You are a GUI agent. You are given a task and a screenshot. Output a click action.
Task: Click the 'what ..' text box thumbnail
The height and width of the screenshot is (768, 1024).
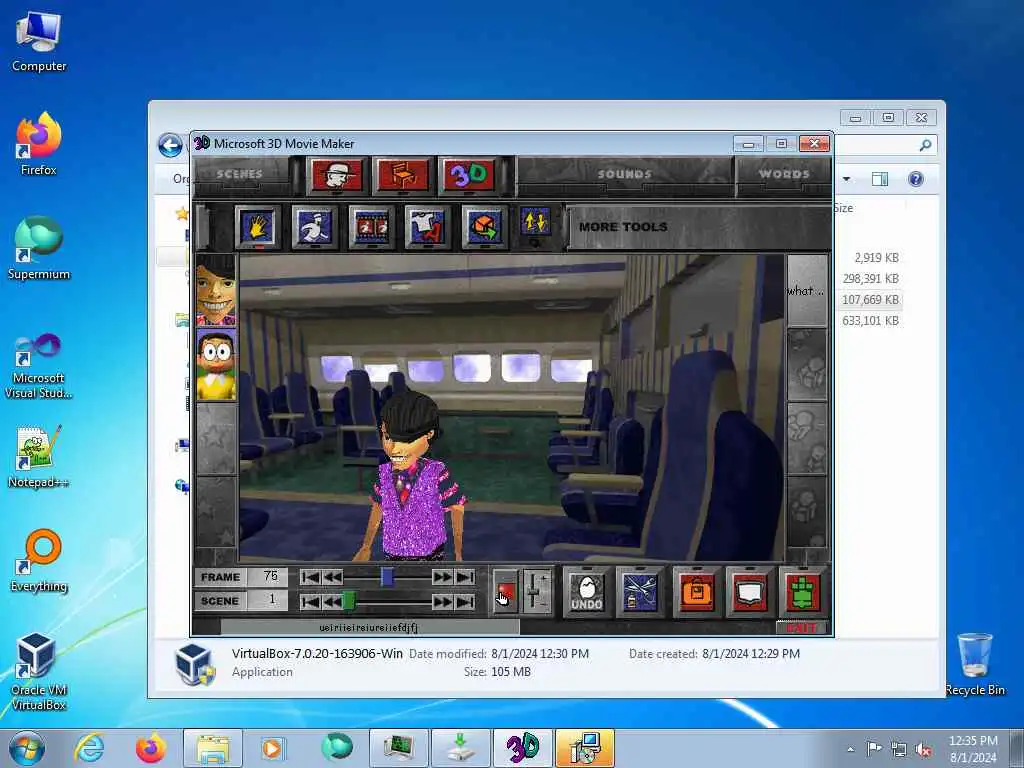point(807,291)
